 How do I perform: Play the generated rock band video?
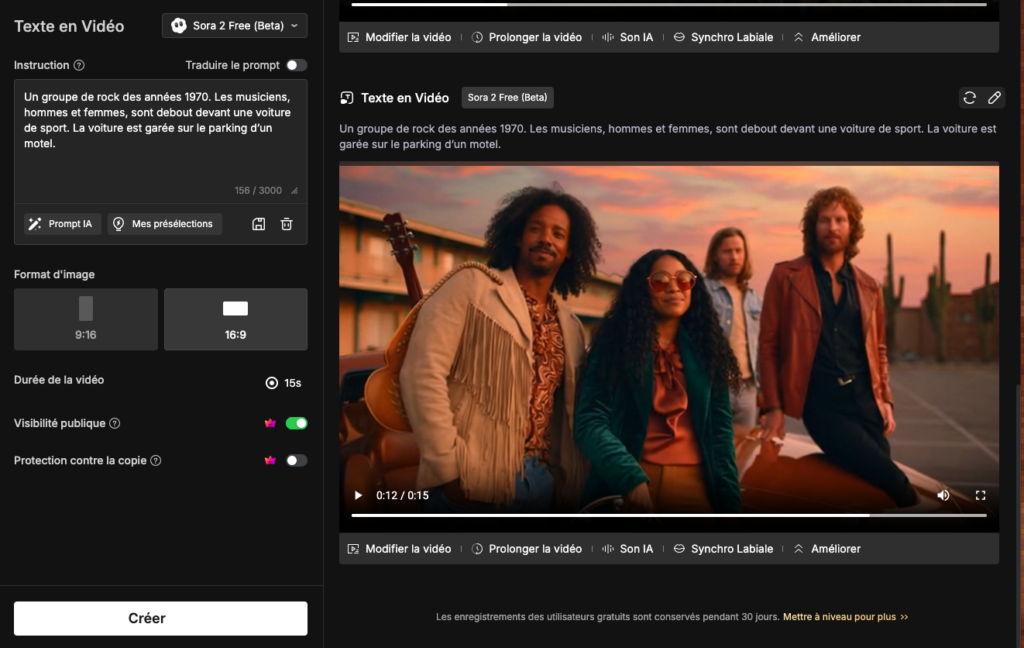[x=359, y=495]
